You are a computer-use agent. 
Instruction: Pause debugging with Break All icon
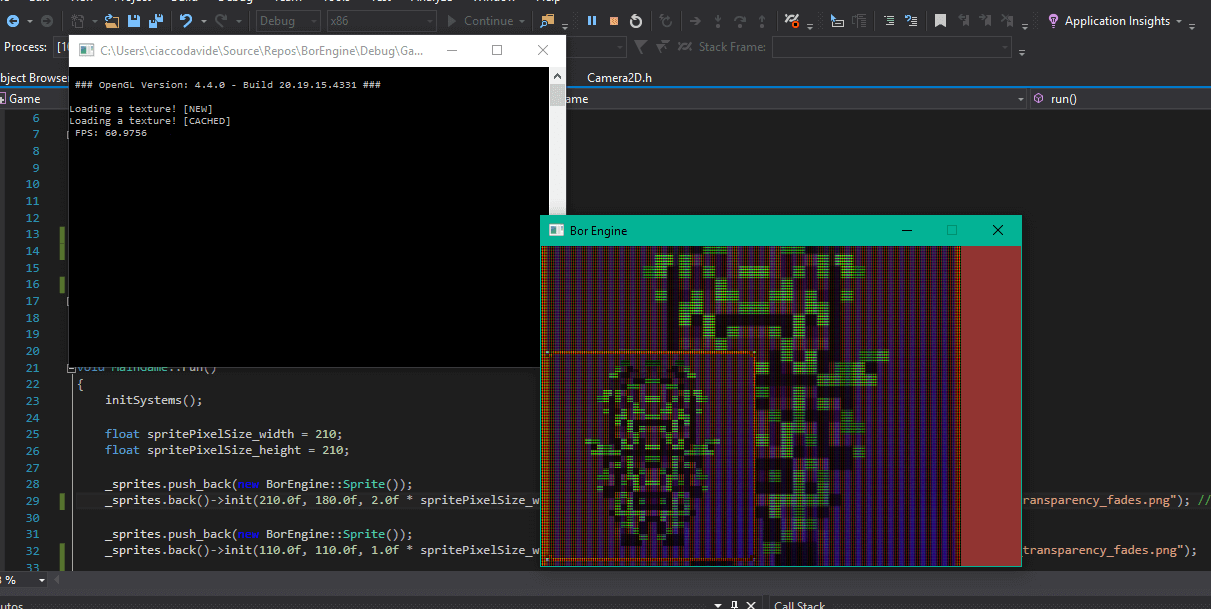(591, 21)
